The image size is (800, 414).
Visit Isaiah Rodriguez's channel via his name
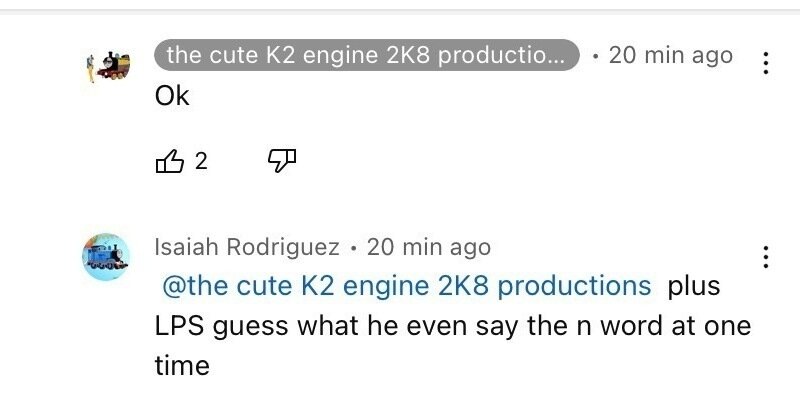tap(247, 246)
